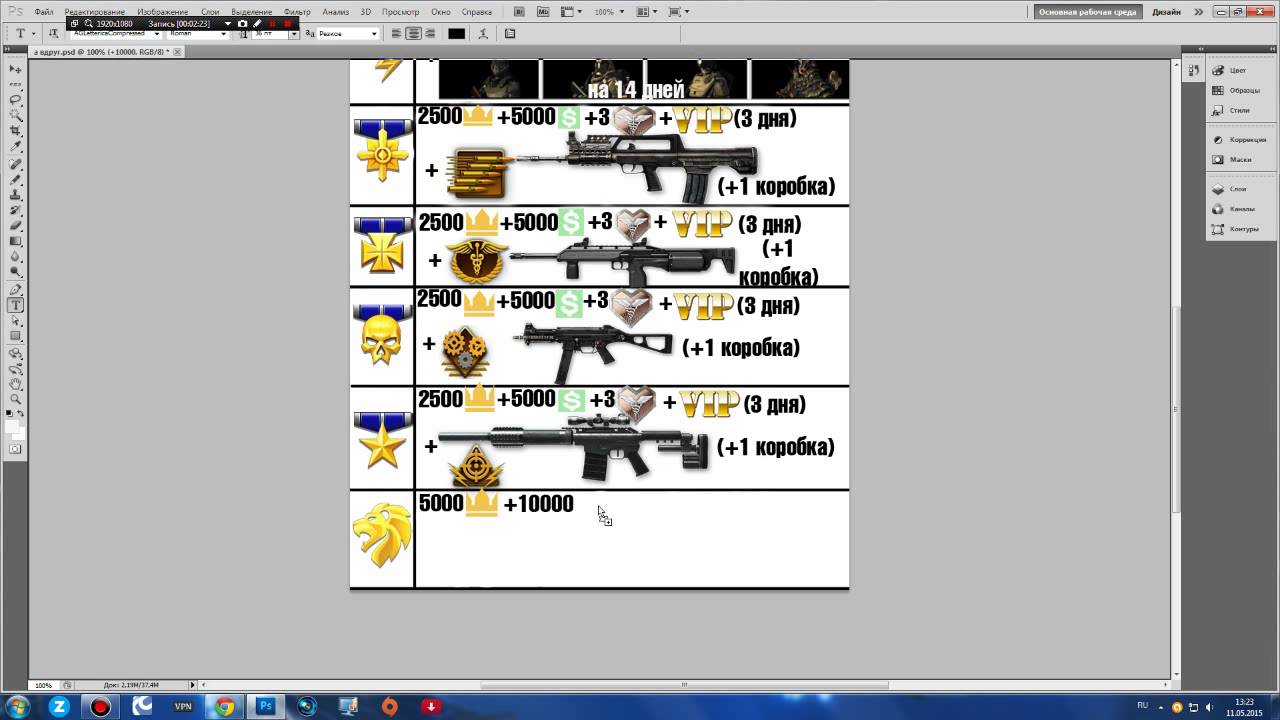The height and width of the screenshot is (720, 1280).
Task: Select the Rectangle shape tool
Action: 15,336
